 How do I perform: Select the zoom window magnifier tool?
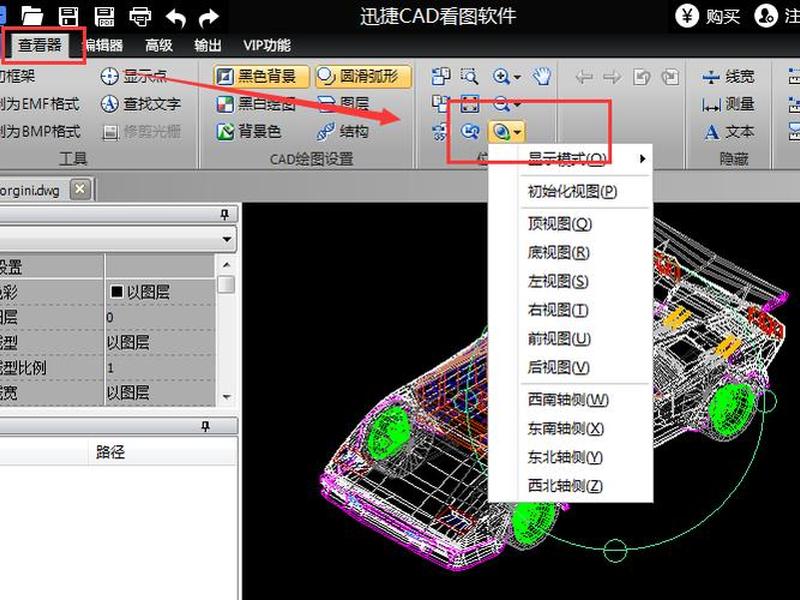click(469, 77)
